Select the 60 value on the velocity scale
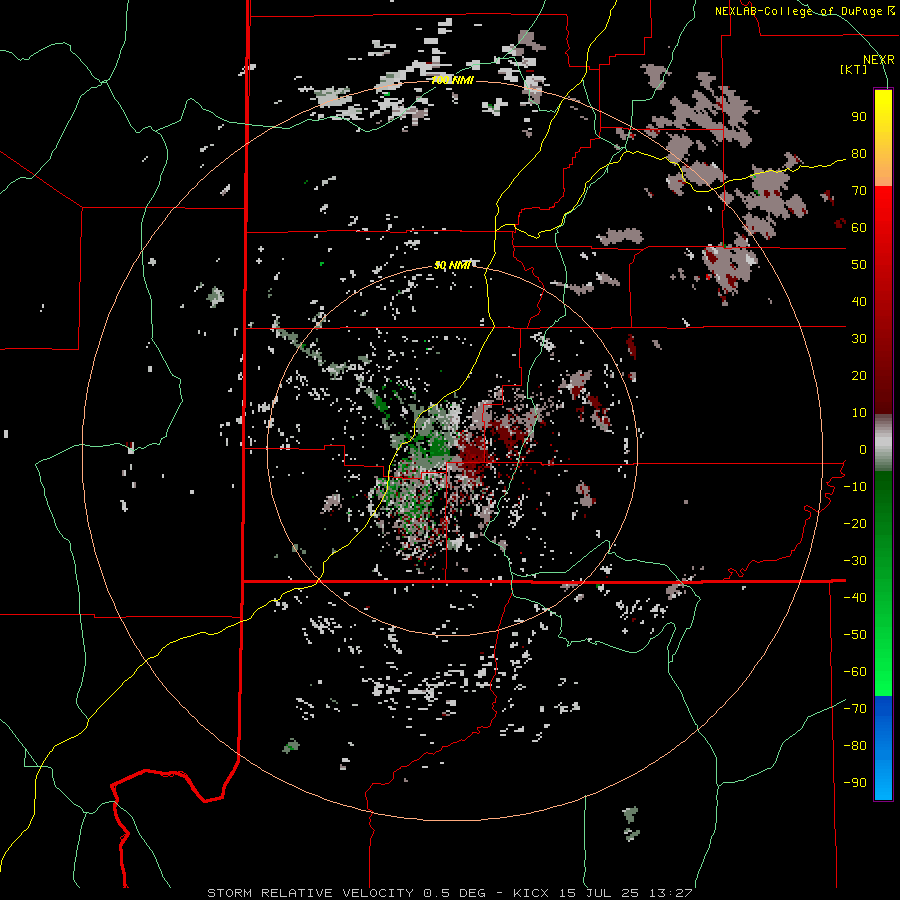 point(859,227)
